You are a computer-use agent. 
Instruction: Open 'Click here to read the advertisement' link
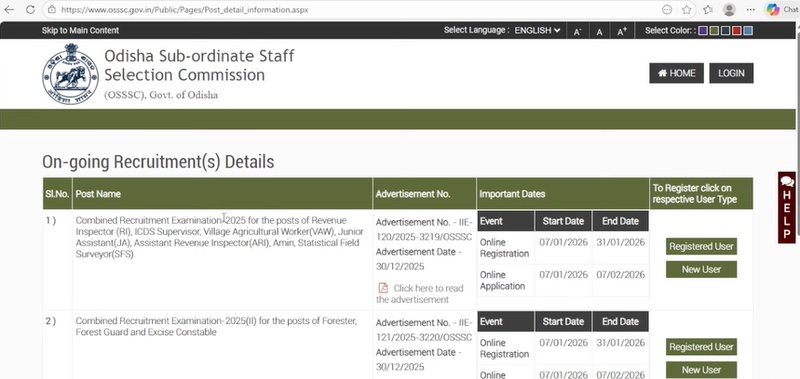(420, 294)
